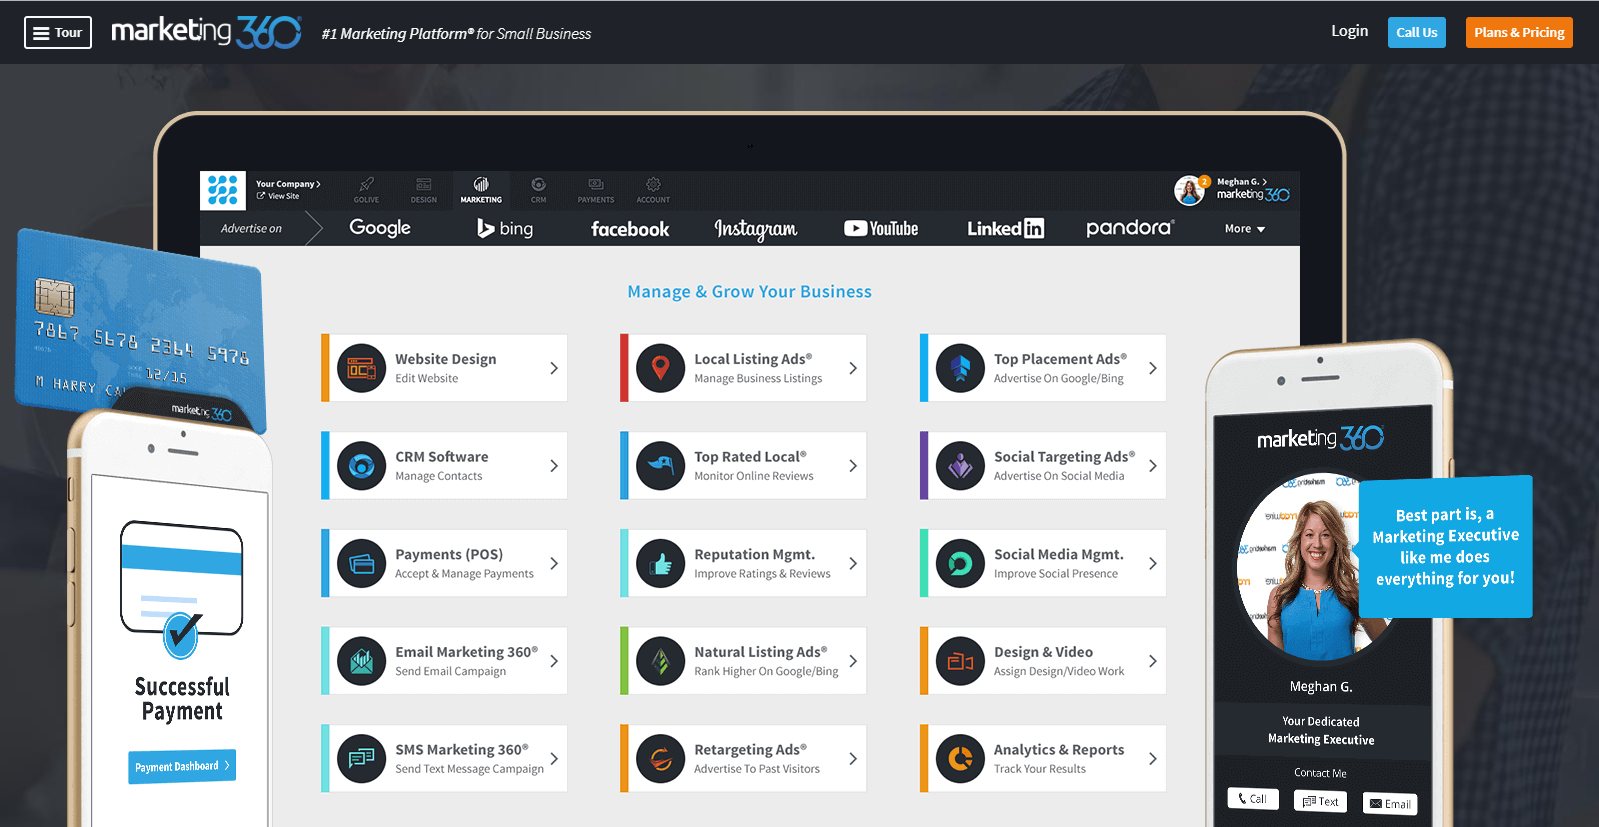1599x827 pixels.
Task: Pick the Instagram advertising logo
Action: 756,229
